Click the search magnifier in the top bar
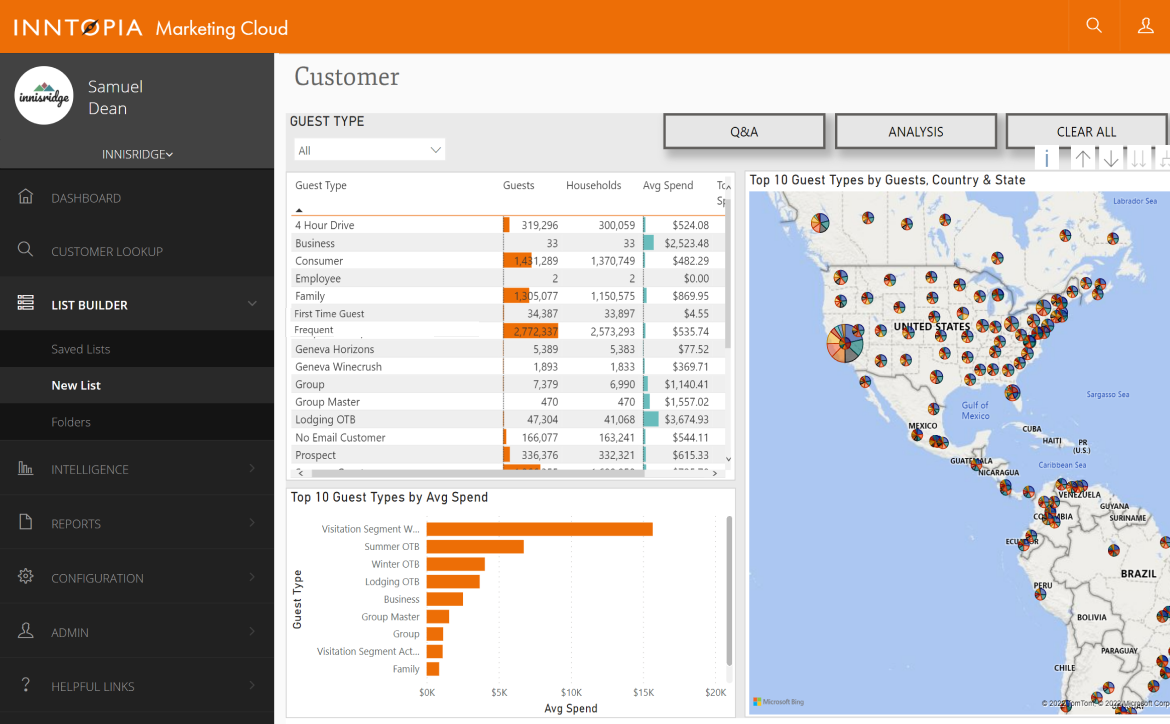The image size is (1170, 724). [1094, 26]
